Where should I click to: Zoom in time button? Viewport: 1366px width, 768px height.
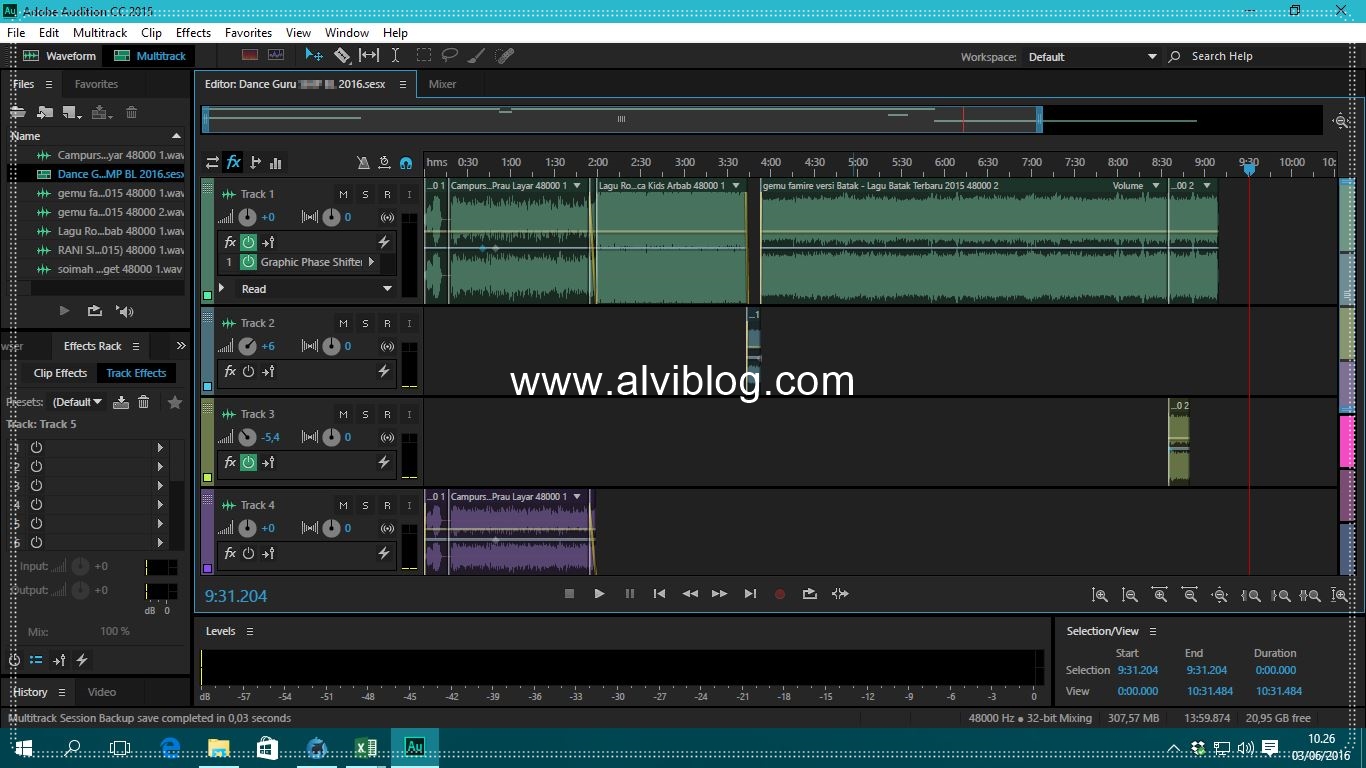[1160, 595]
